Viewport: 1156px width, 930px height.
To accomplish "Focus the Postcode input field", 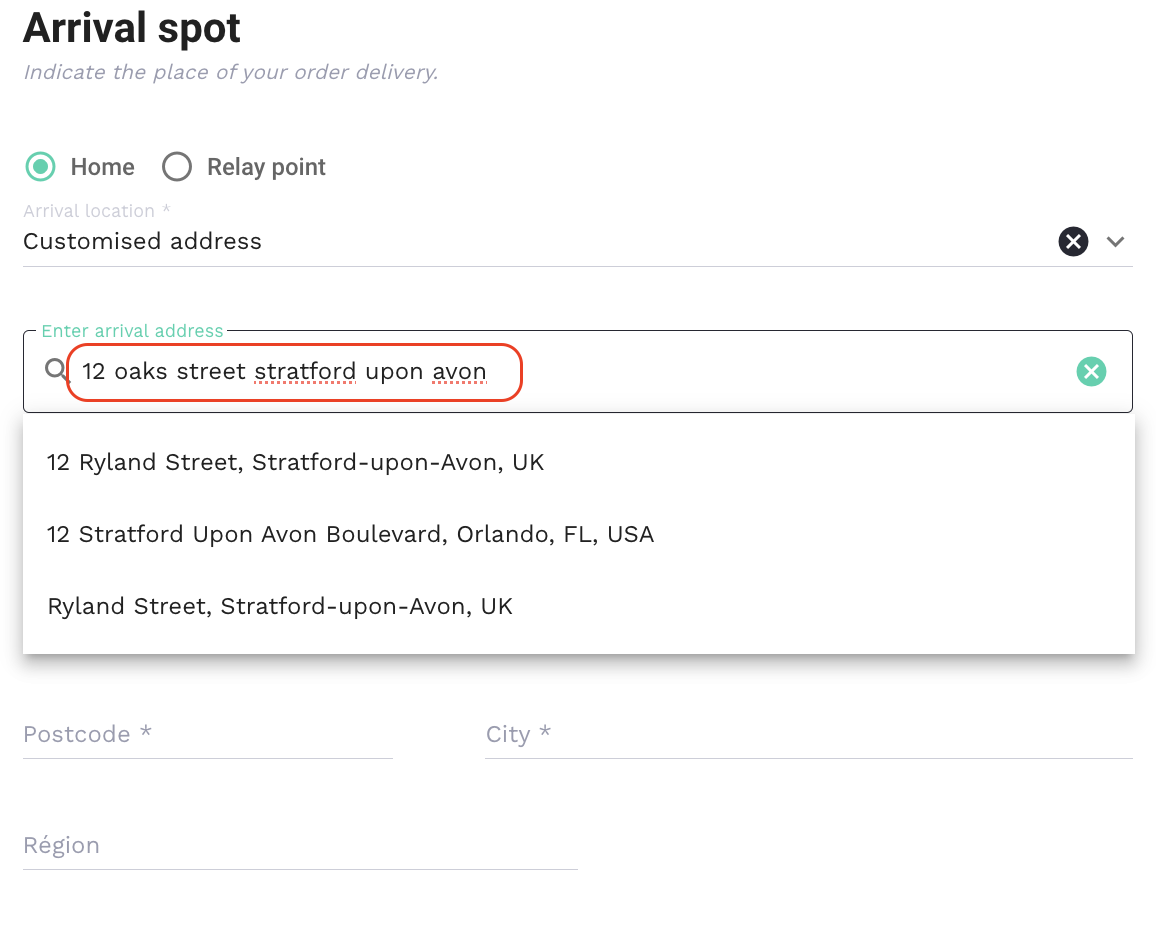I will [207, 735].
